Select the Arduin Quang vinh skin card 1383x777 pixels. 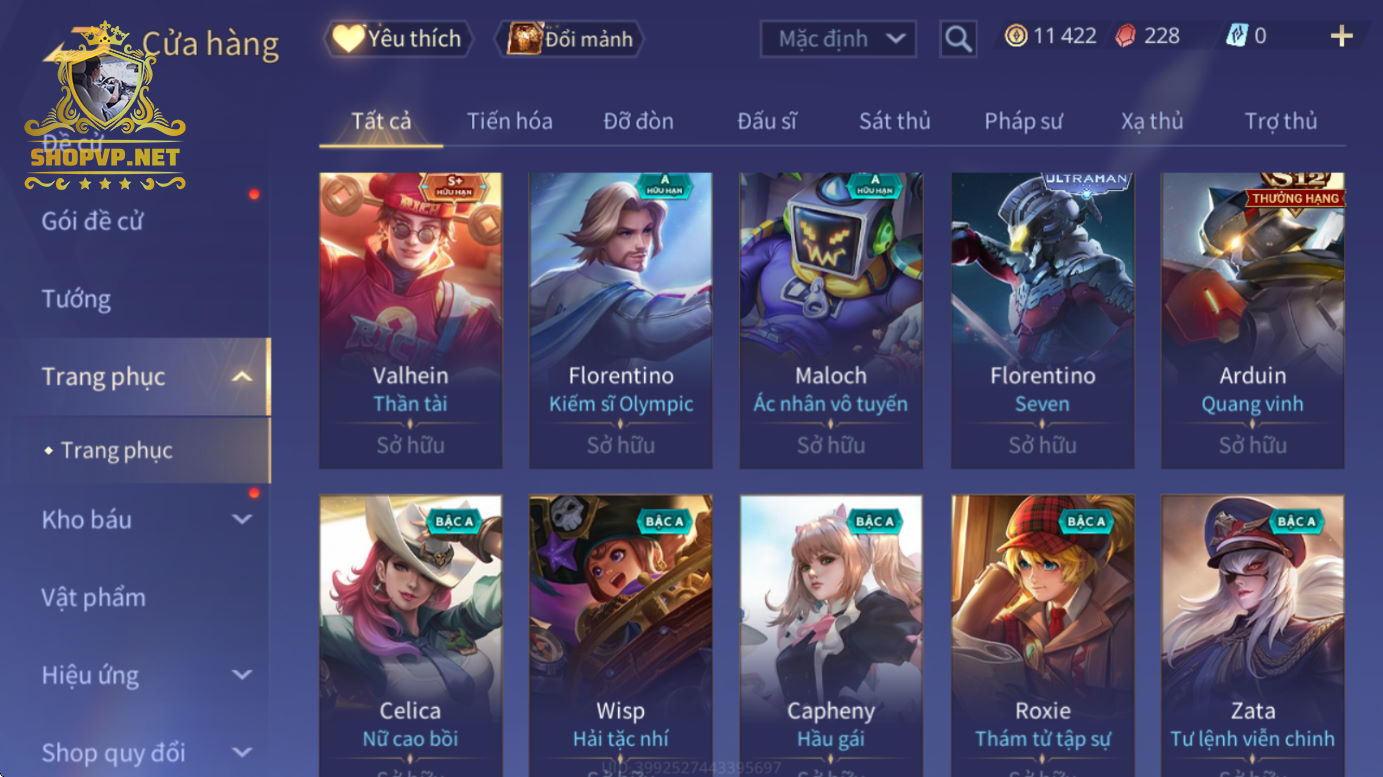pyautogui.click(x=1252, y=320)
